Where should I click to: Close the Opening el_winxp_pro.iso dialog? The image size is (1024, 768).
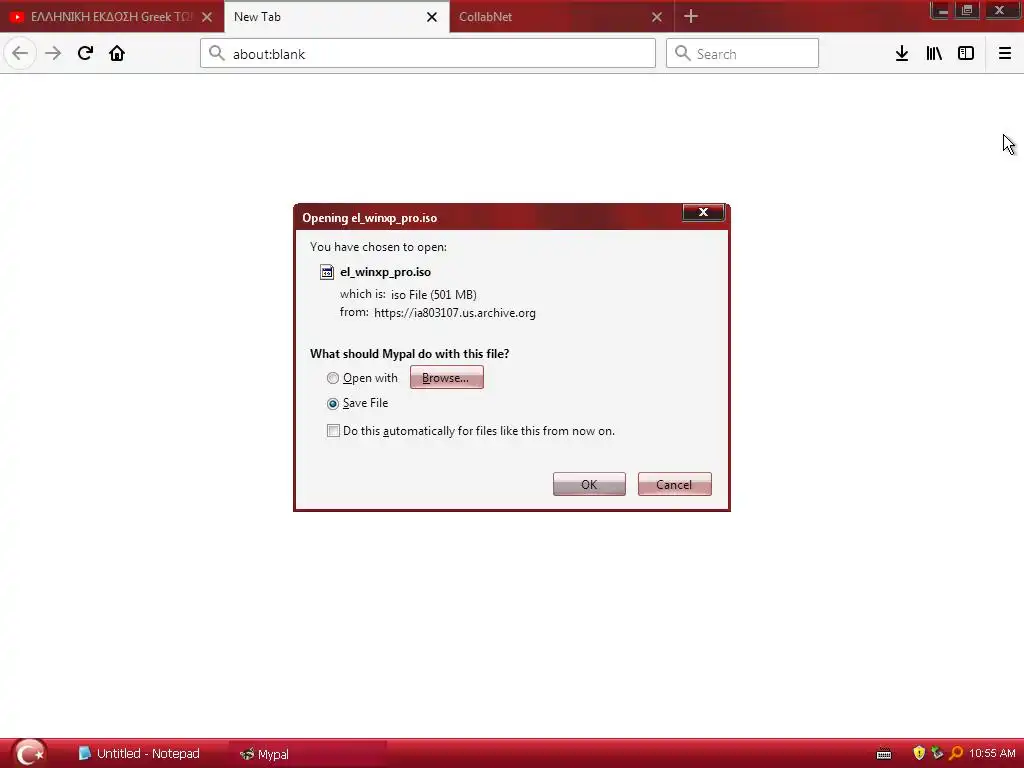pyautogui.click(x=703, y=212)
